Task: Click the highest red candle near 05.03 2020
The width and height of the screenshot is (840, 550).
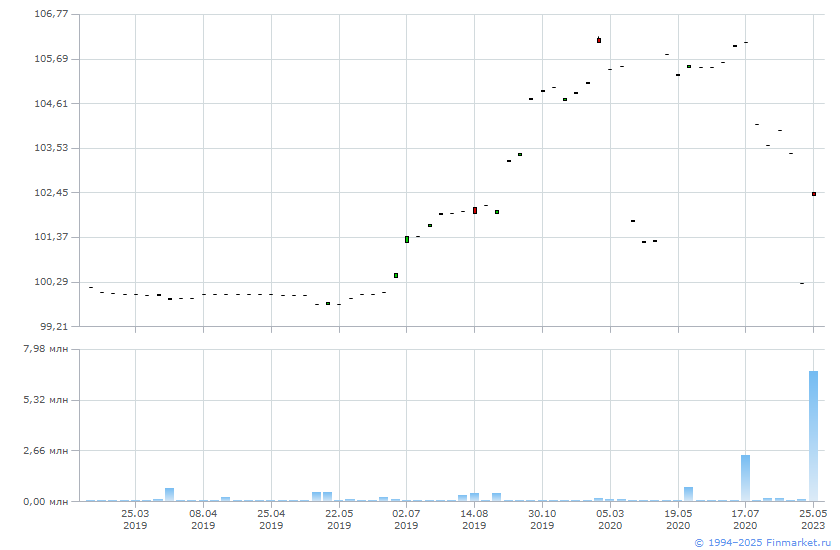Action: click(599, 40)
